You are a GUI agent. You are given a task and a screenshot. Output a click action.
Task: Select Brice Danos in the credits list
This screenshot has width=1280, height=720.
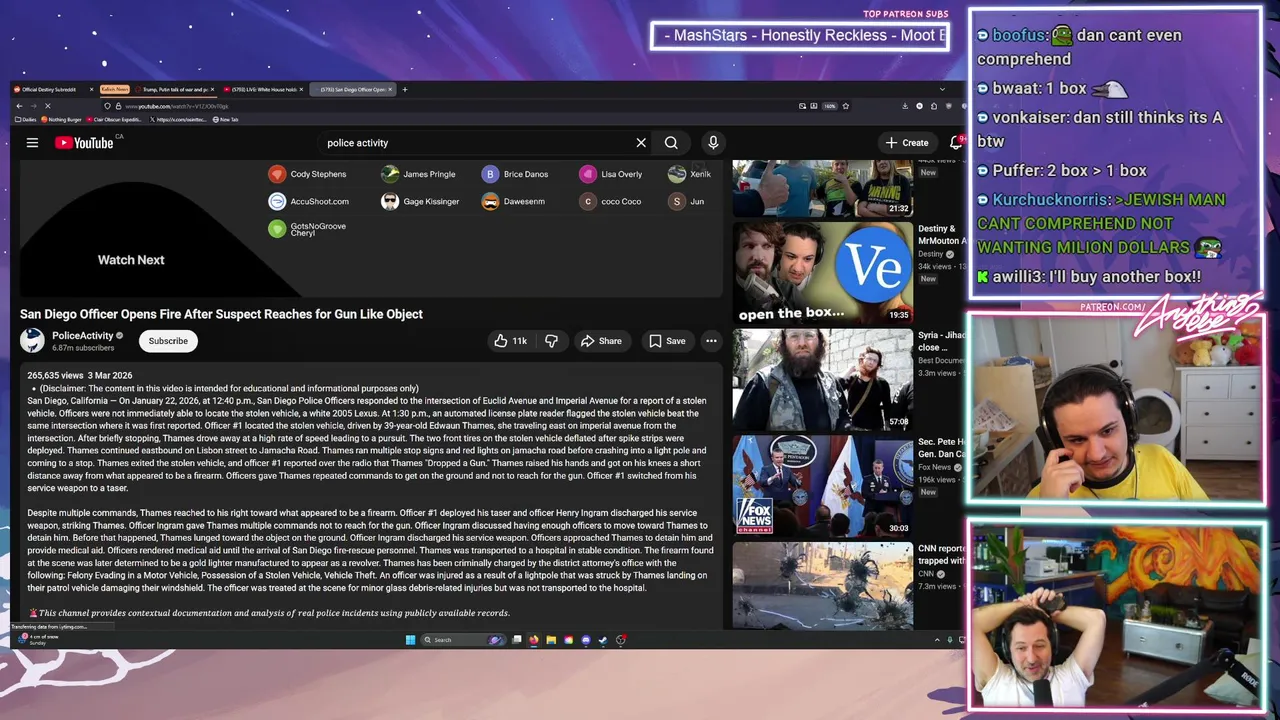[x=516, y=174]
